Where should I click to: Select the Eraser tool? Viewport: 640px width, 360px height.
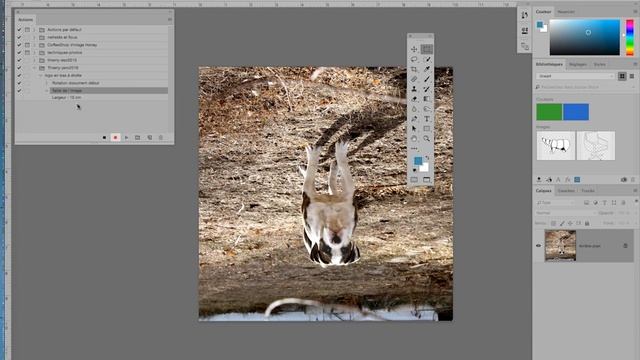414,99
